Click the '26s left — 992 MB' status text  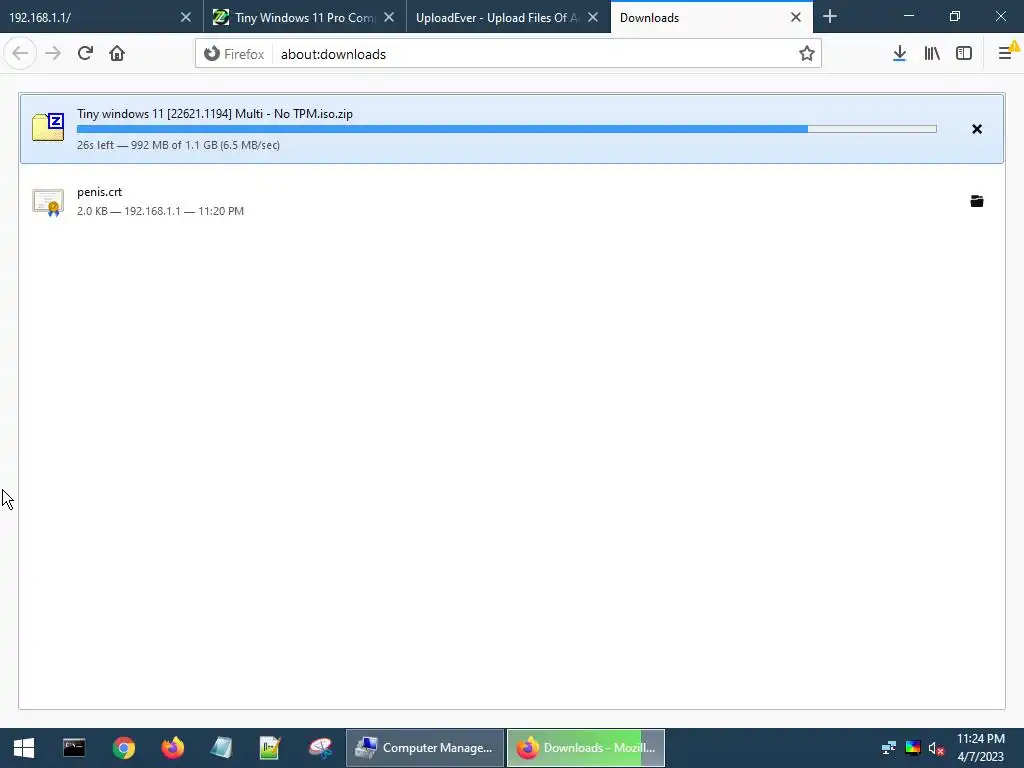[178, 145]
